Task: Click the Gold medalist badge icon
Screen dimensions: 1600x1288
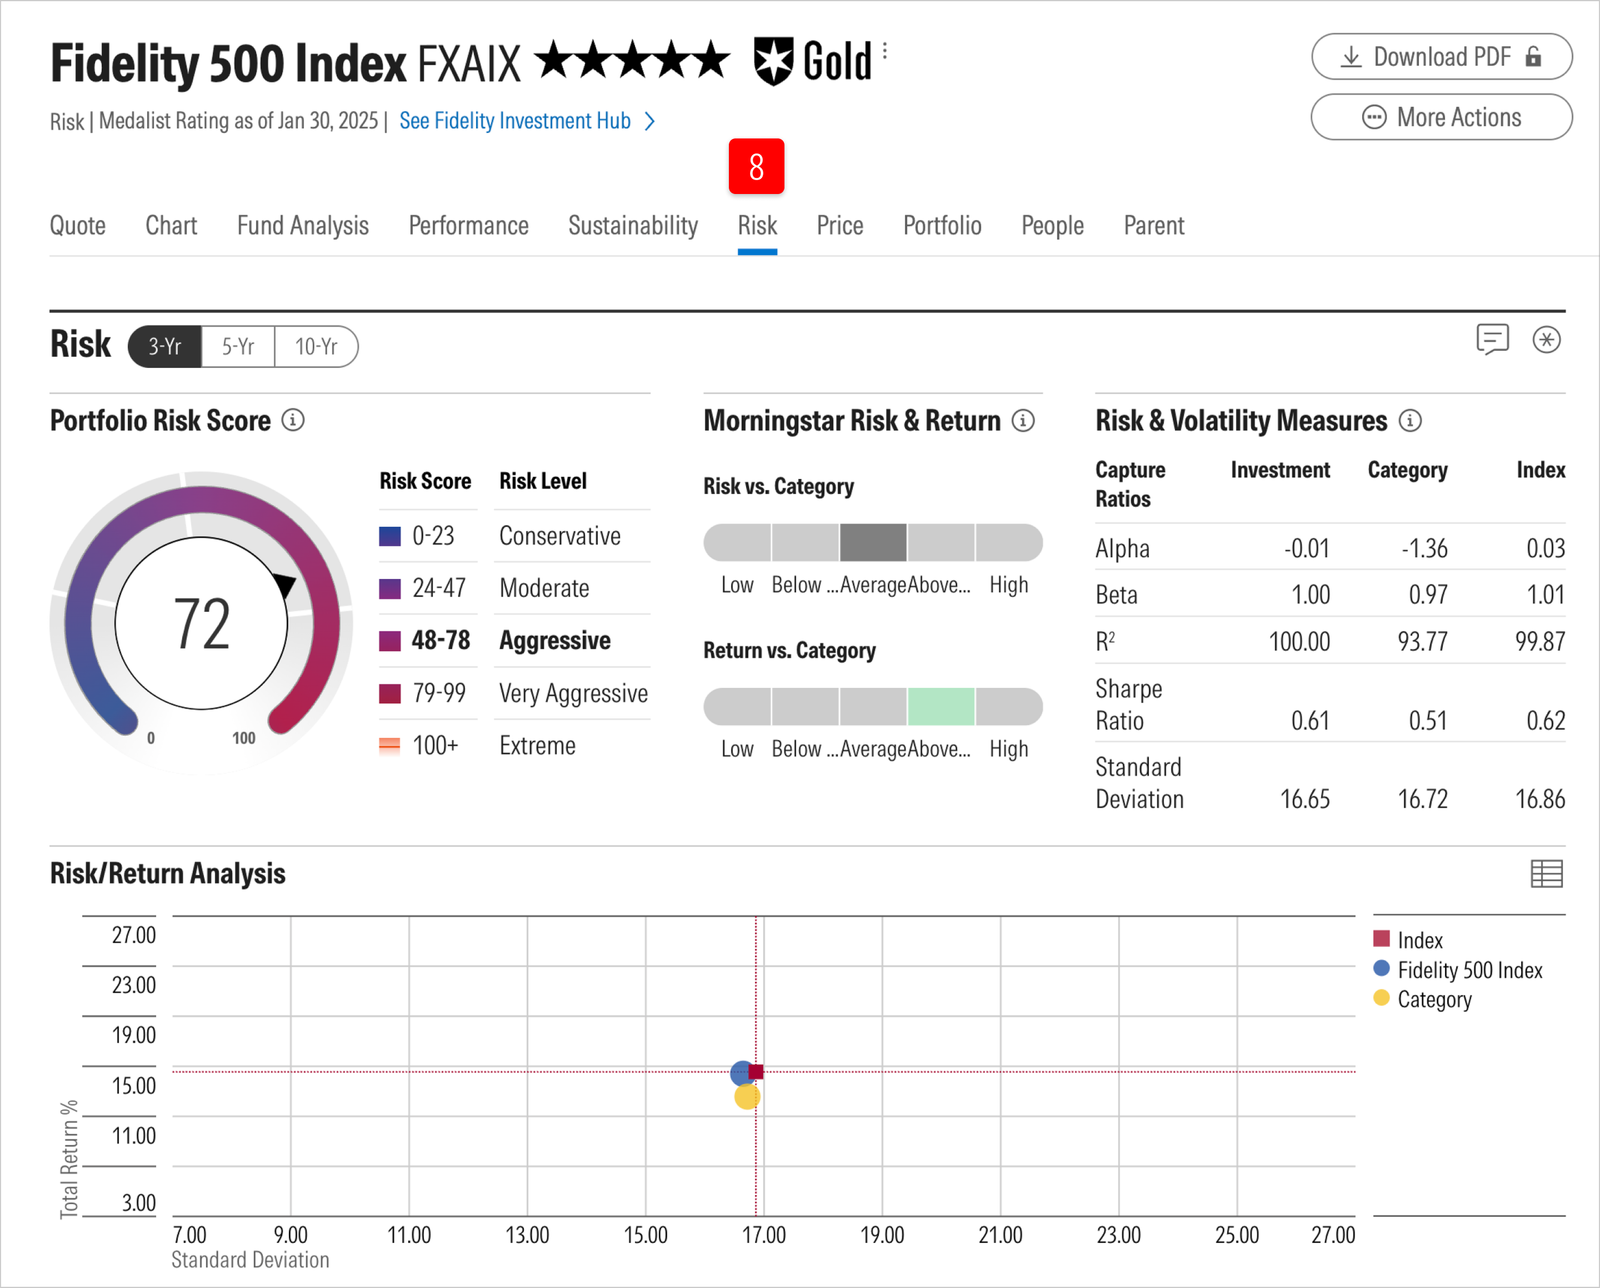Action: tap(773, 62)
